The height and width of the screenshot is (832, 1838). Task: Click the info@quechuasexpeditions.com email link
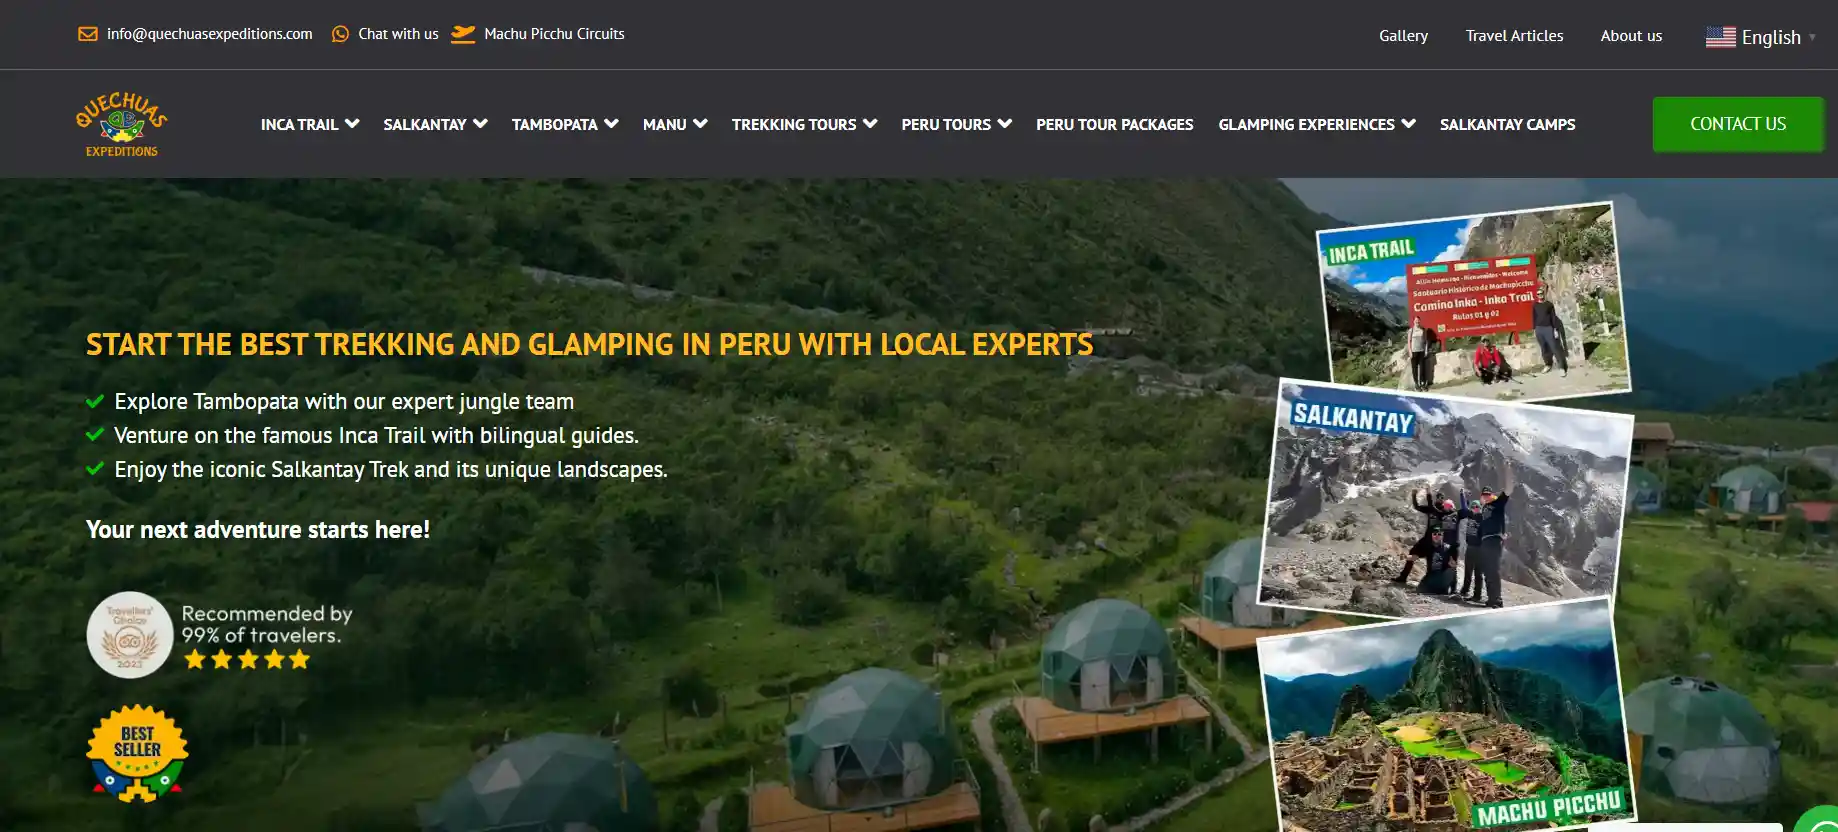click(210, 34)
